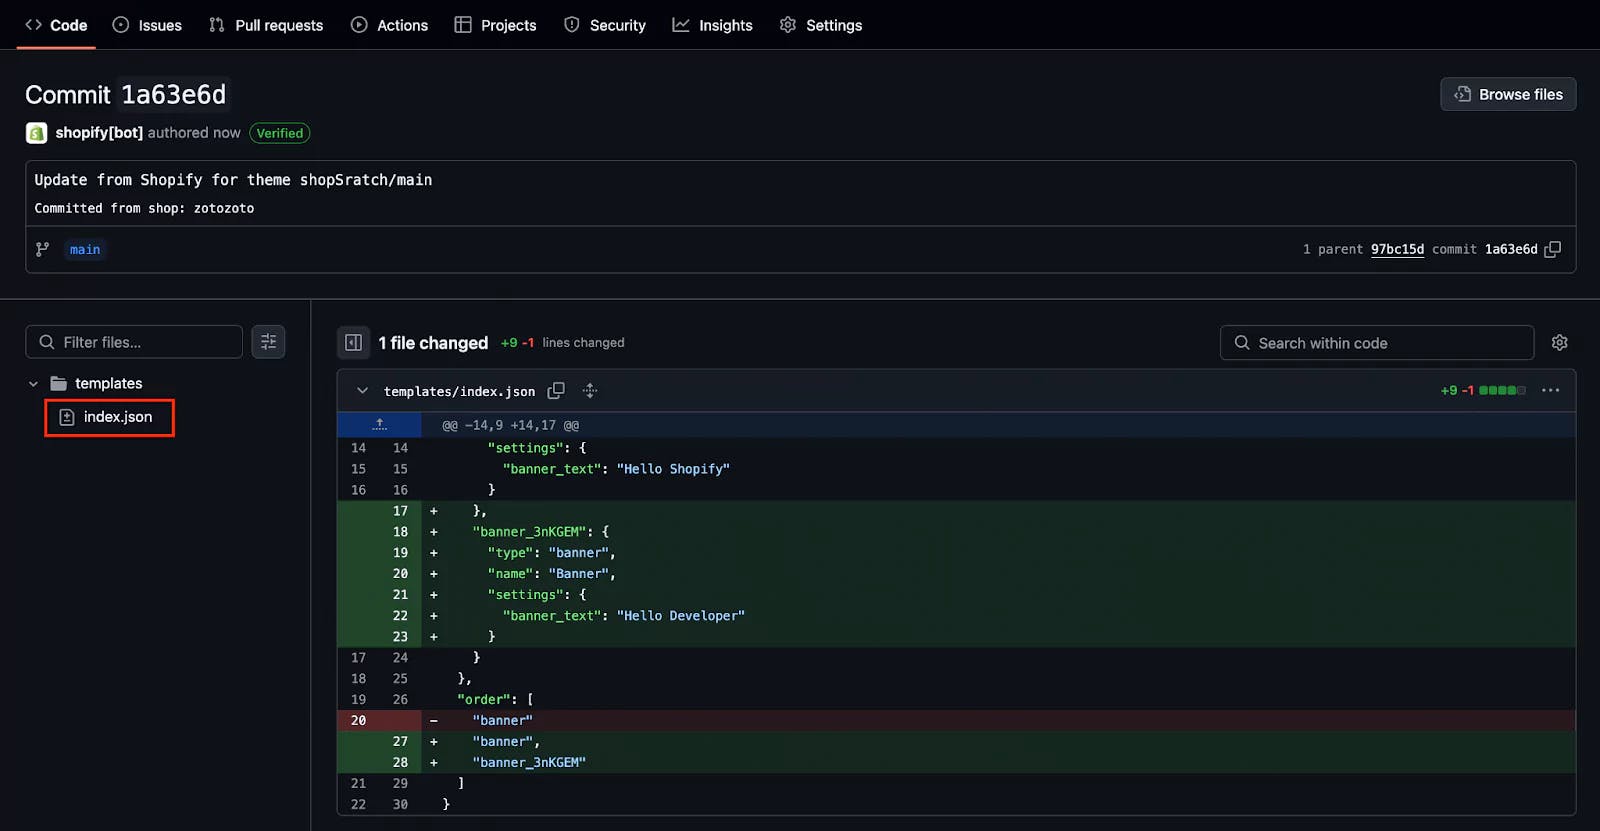Open the Projects tab
Viewport: 1600px width, 831px height.
point(495,25)
